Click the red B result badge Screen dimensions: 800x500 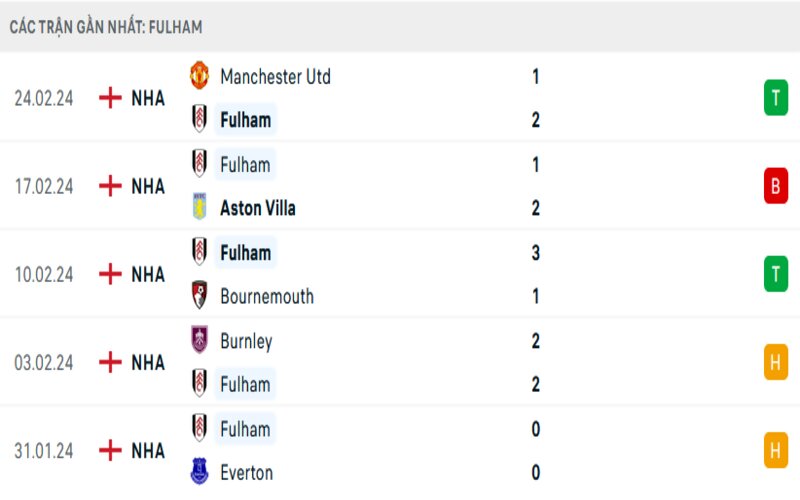pyautogui.click(x=776, y=186)
